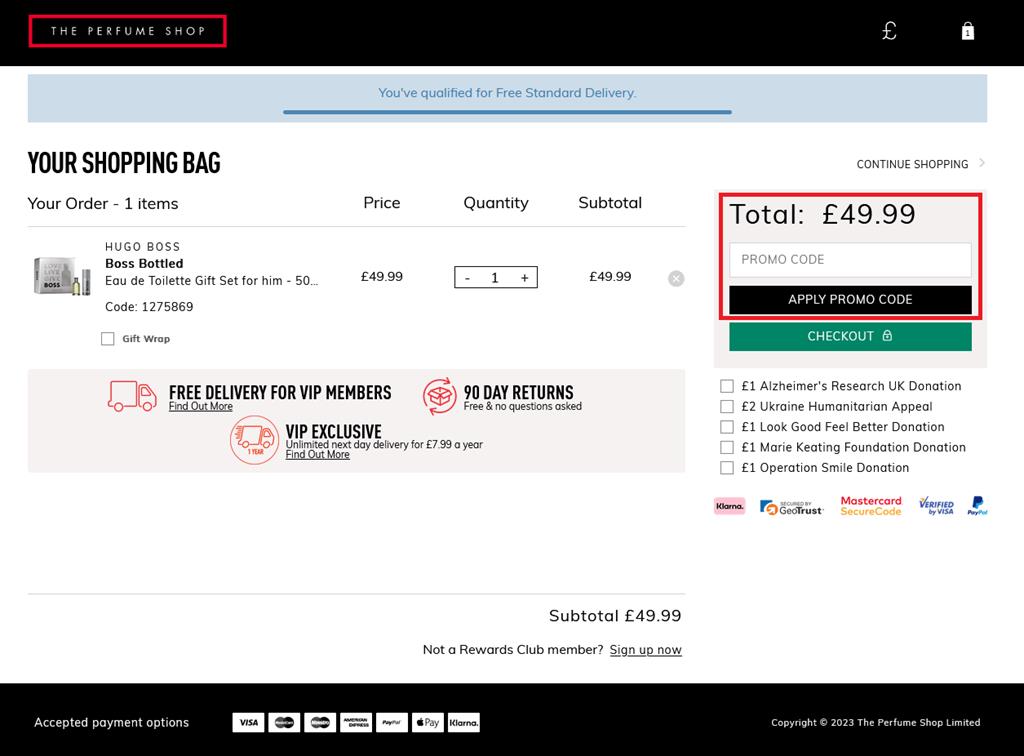Click the free delivery progress bar

tap(507, 112)
